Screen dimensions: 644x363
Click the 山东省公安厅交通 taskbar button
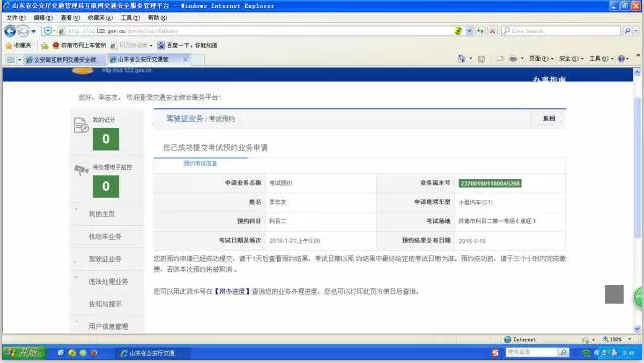point(153,353)
